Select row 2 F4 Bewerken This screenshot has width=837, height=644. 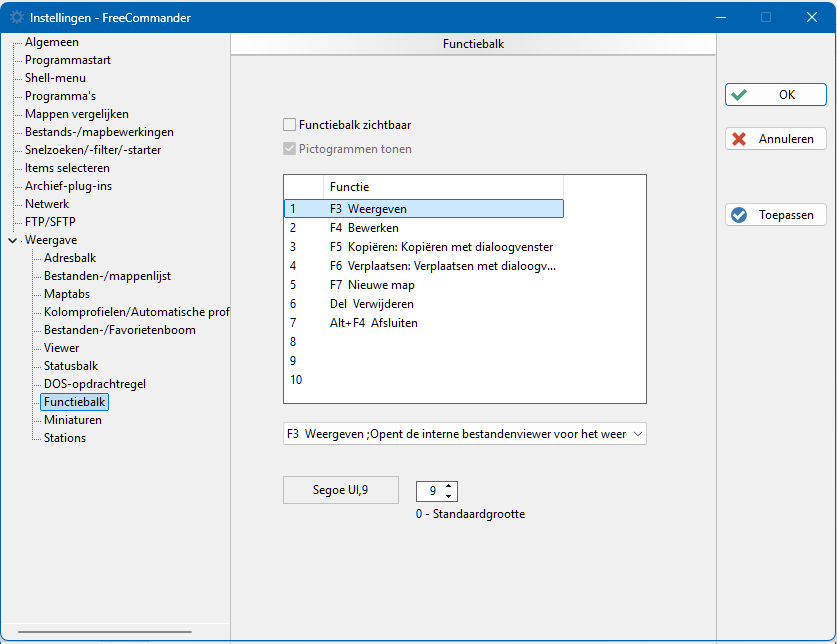pyautogui.click(x=424, y=228)
